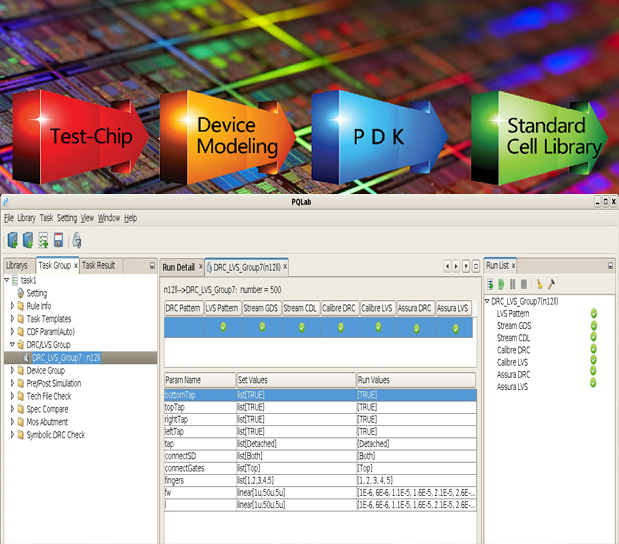Screen dimensions: 619x544
Task: Click green check status under Assura LVS column
Action: 457,326
